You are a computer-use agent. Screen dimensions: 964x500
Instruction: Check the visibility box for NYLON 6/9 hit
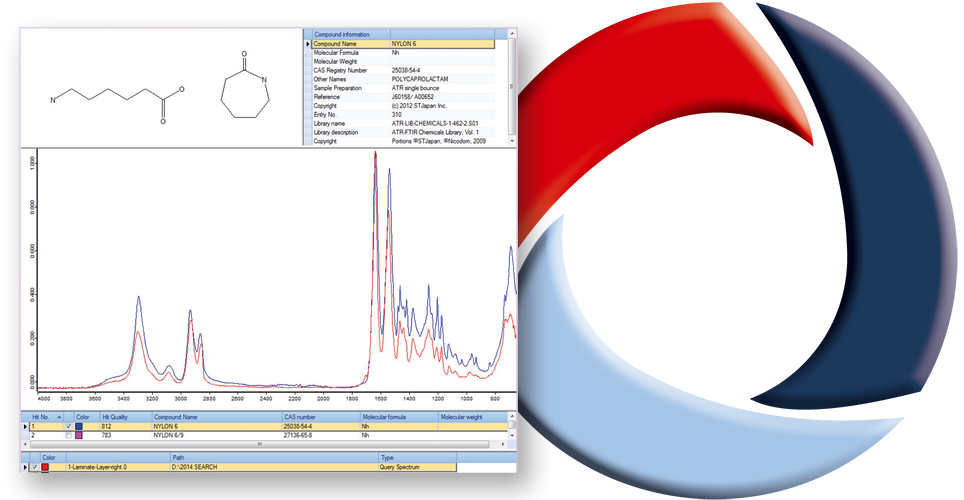pyautogui.click(x=69, y=435)
